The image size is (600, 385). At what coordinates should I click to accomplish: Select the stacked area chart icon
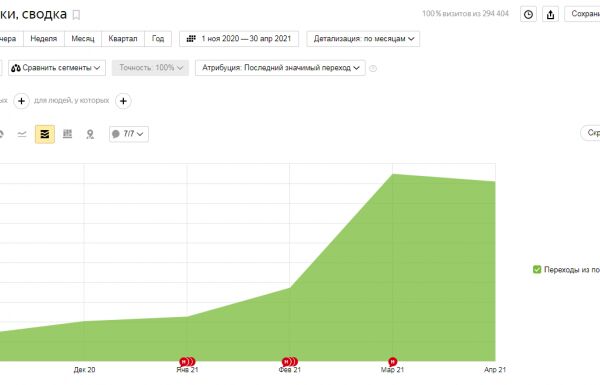(45, 134)
